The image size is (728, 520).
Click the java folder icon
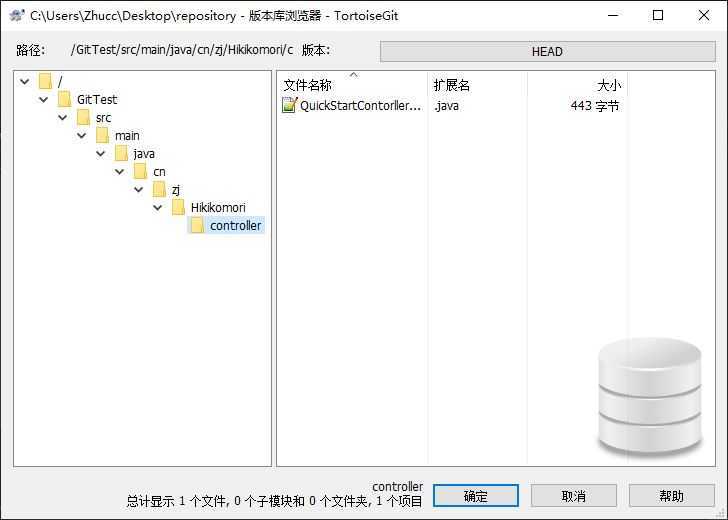click(121, 153)
